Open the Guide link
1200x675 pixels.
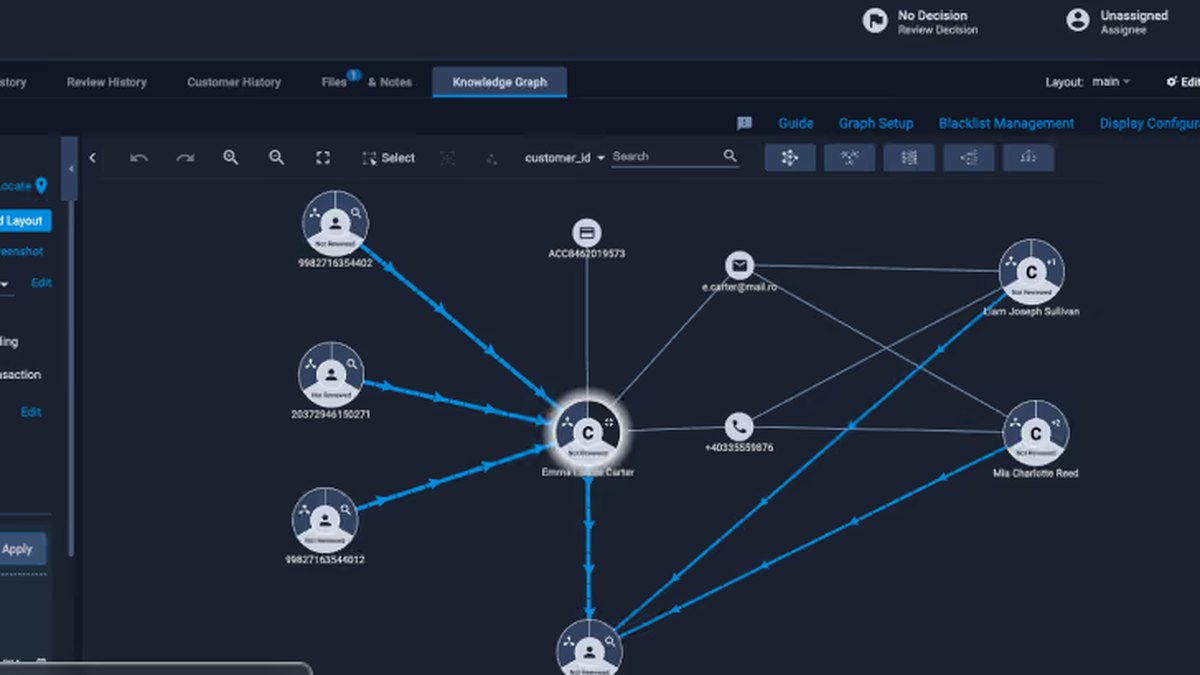796,124
